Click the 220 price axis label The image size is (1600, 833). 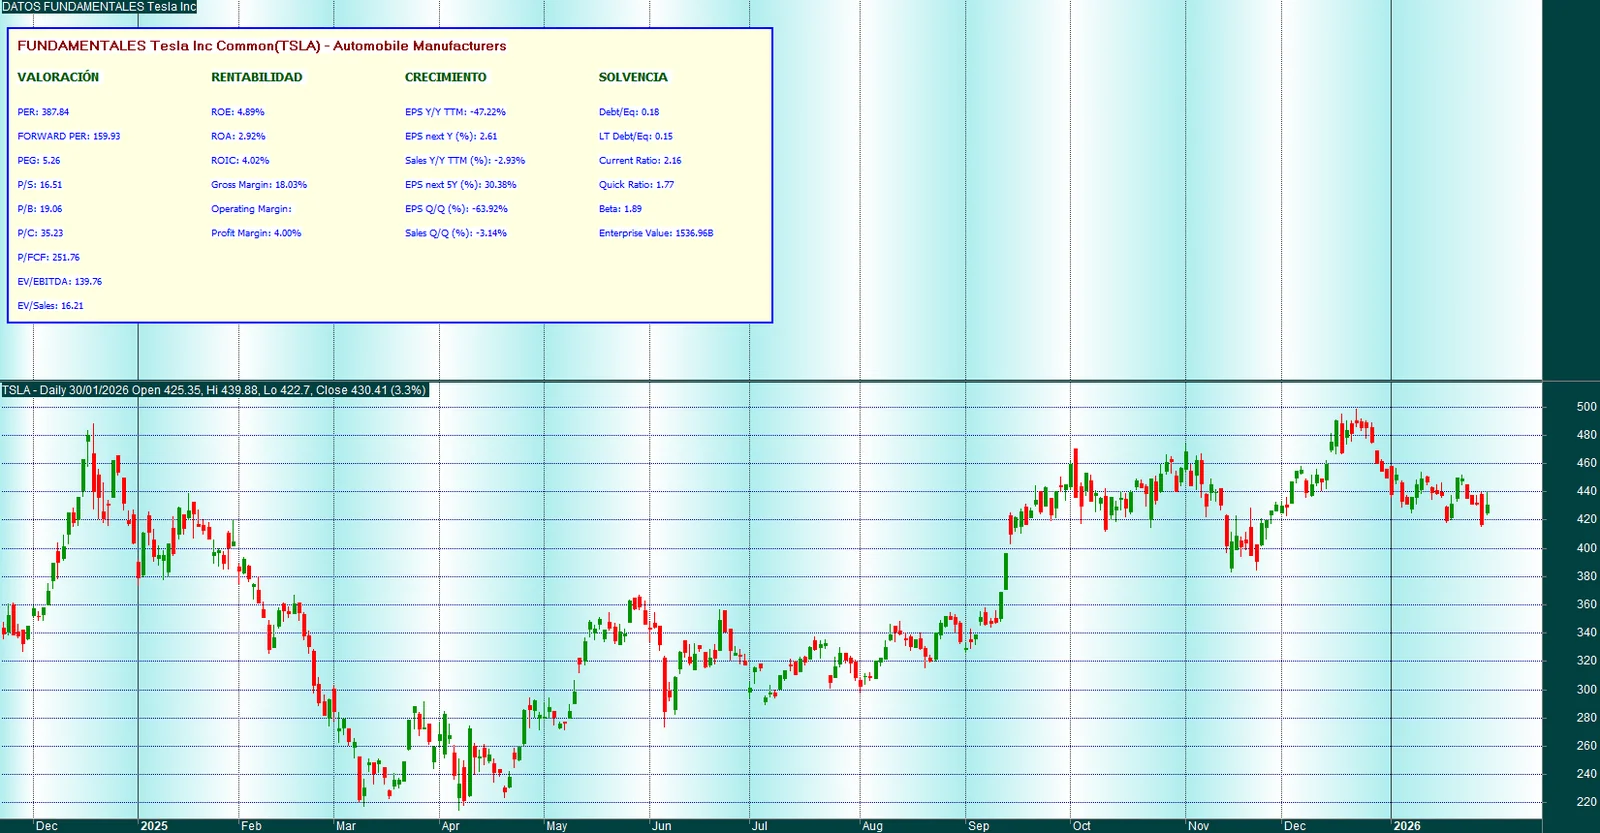click(x=1586, y=801)
